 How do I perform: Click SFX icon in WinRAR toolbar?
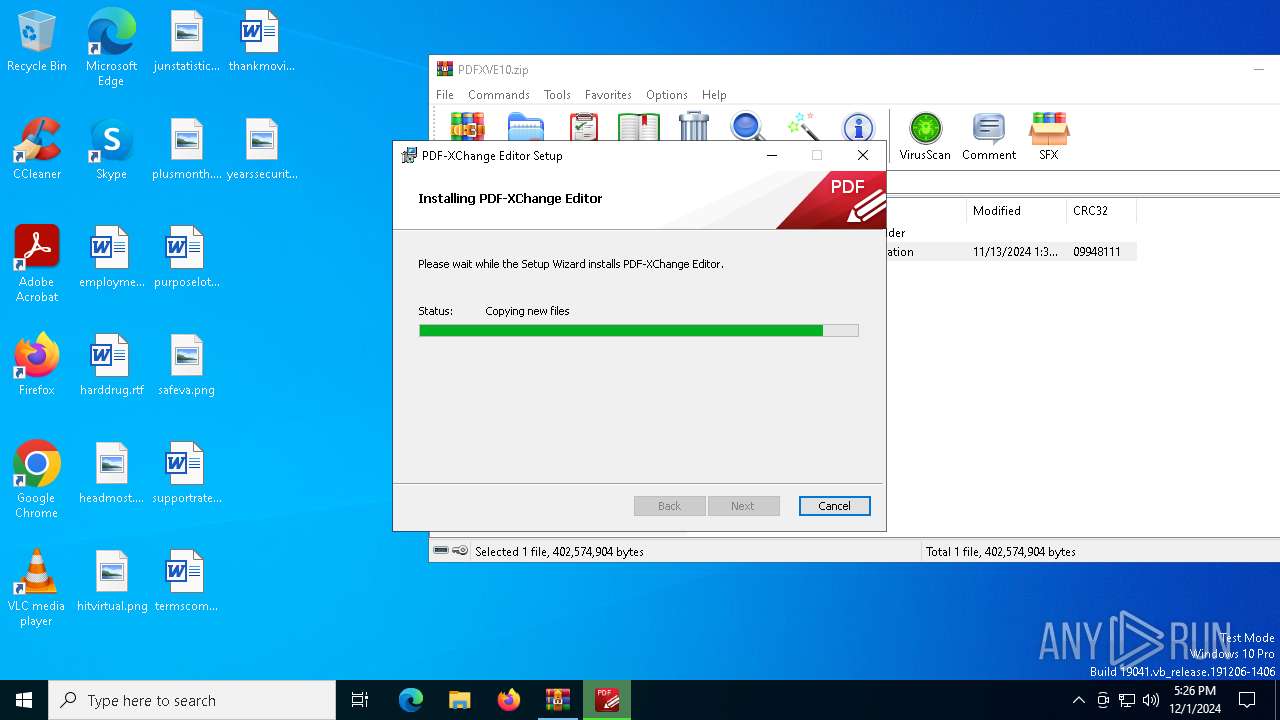[1048, 136]
